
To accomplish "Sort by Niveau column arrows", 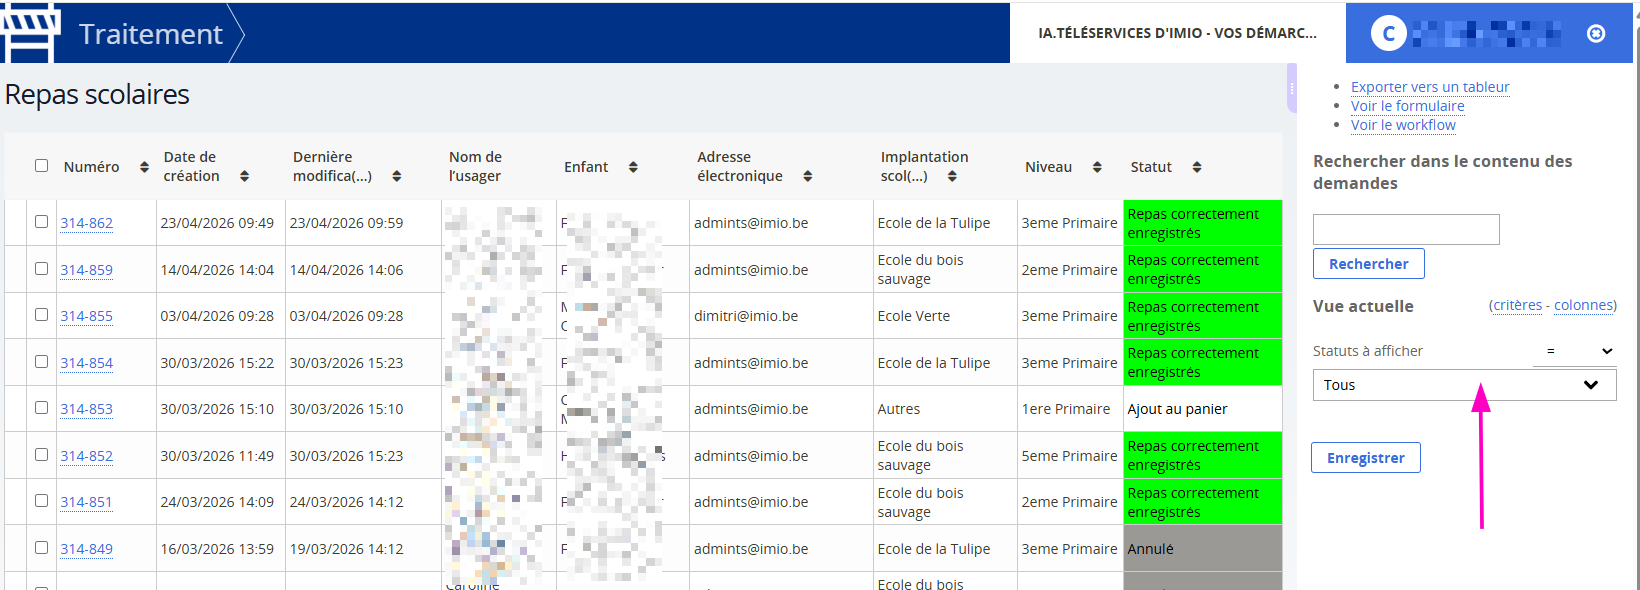I will click(1097, 167).
